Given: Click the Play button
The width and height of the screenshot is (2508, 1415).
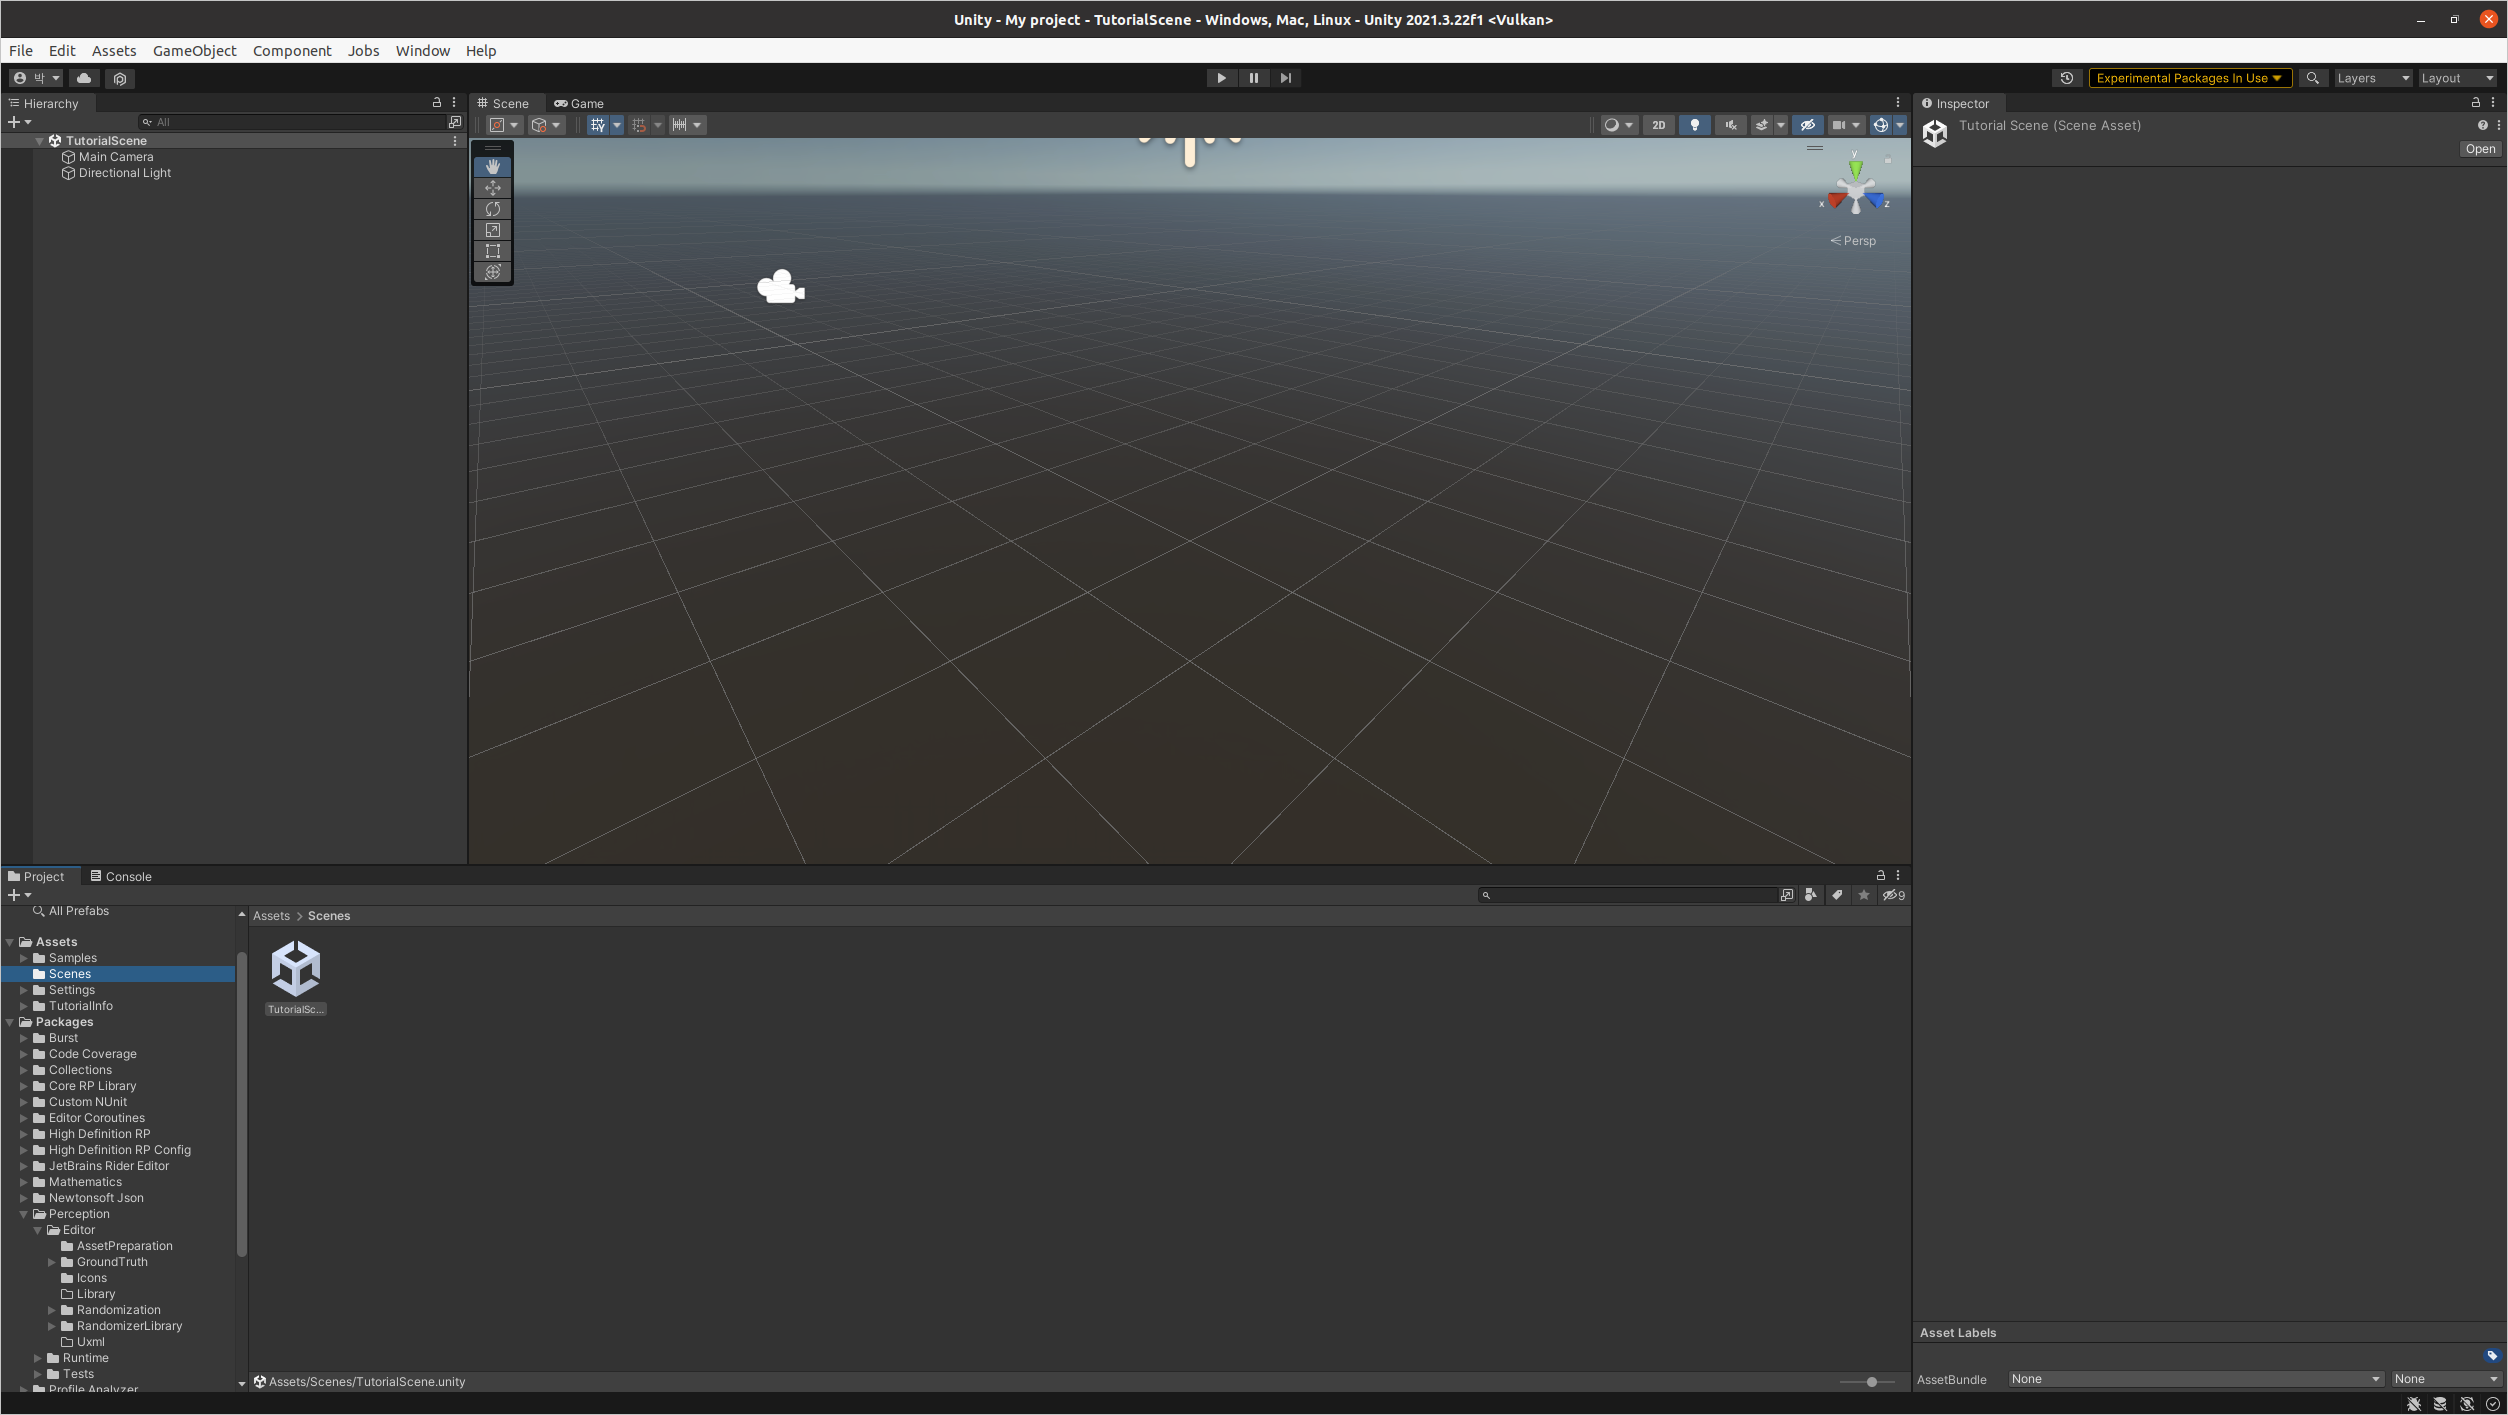Looking at the screenshot, I should coord(1221,78).
